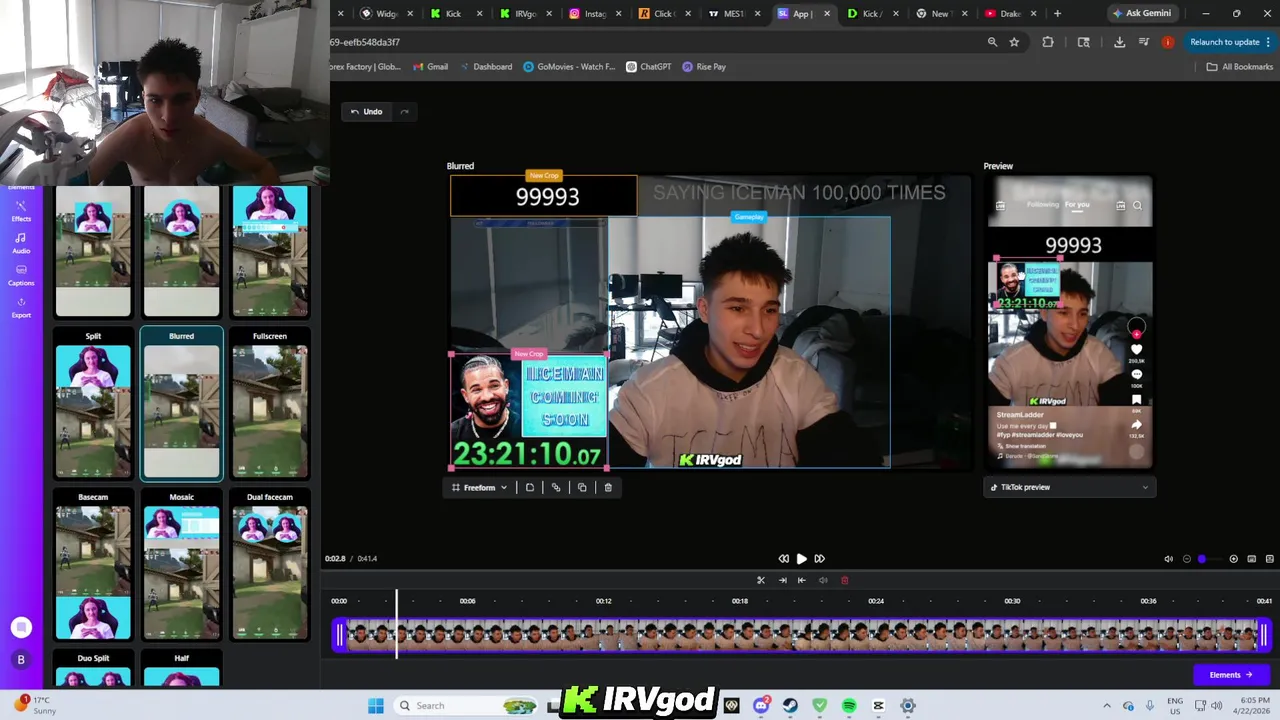Bookmark this page with star icon
Screen dimensions: 1280x720
point(1014,42)
